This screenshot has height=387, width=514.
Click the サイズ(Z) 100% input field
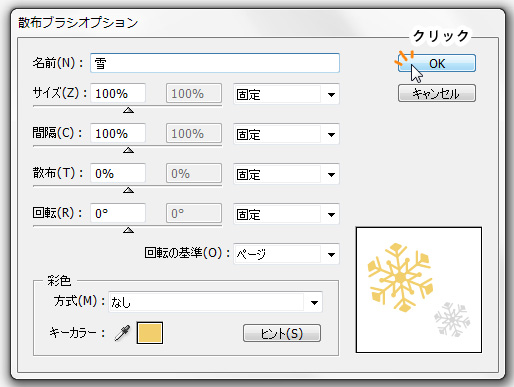pyautogui.click(x=118, y=93)
